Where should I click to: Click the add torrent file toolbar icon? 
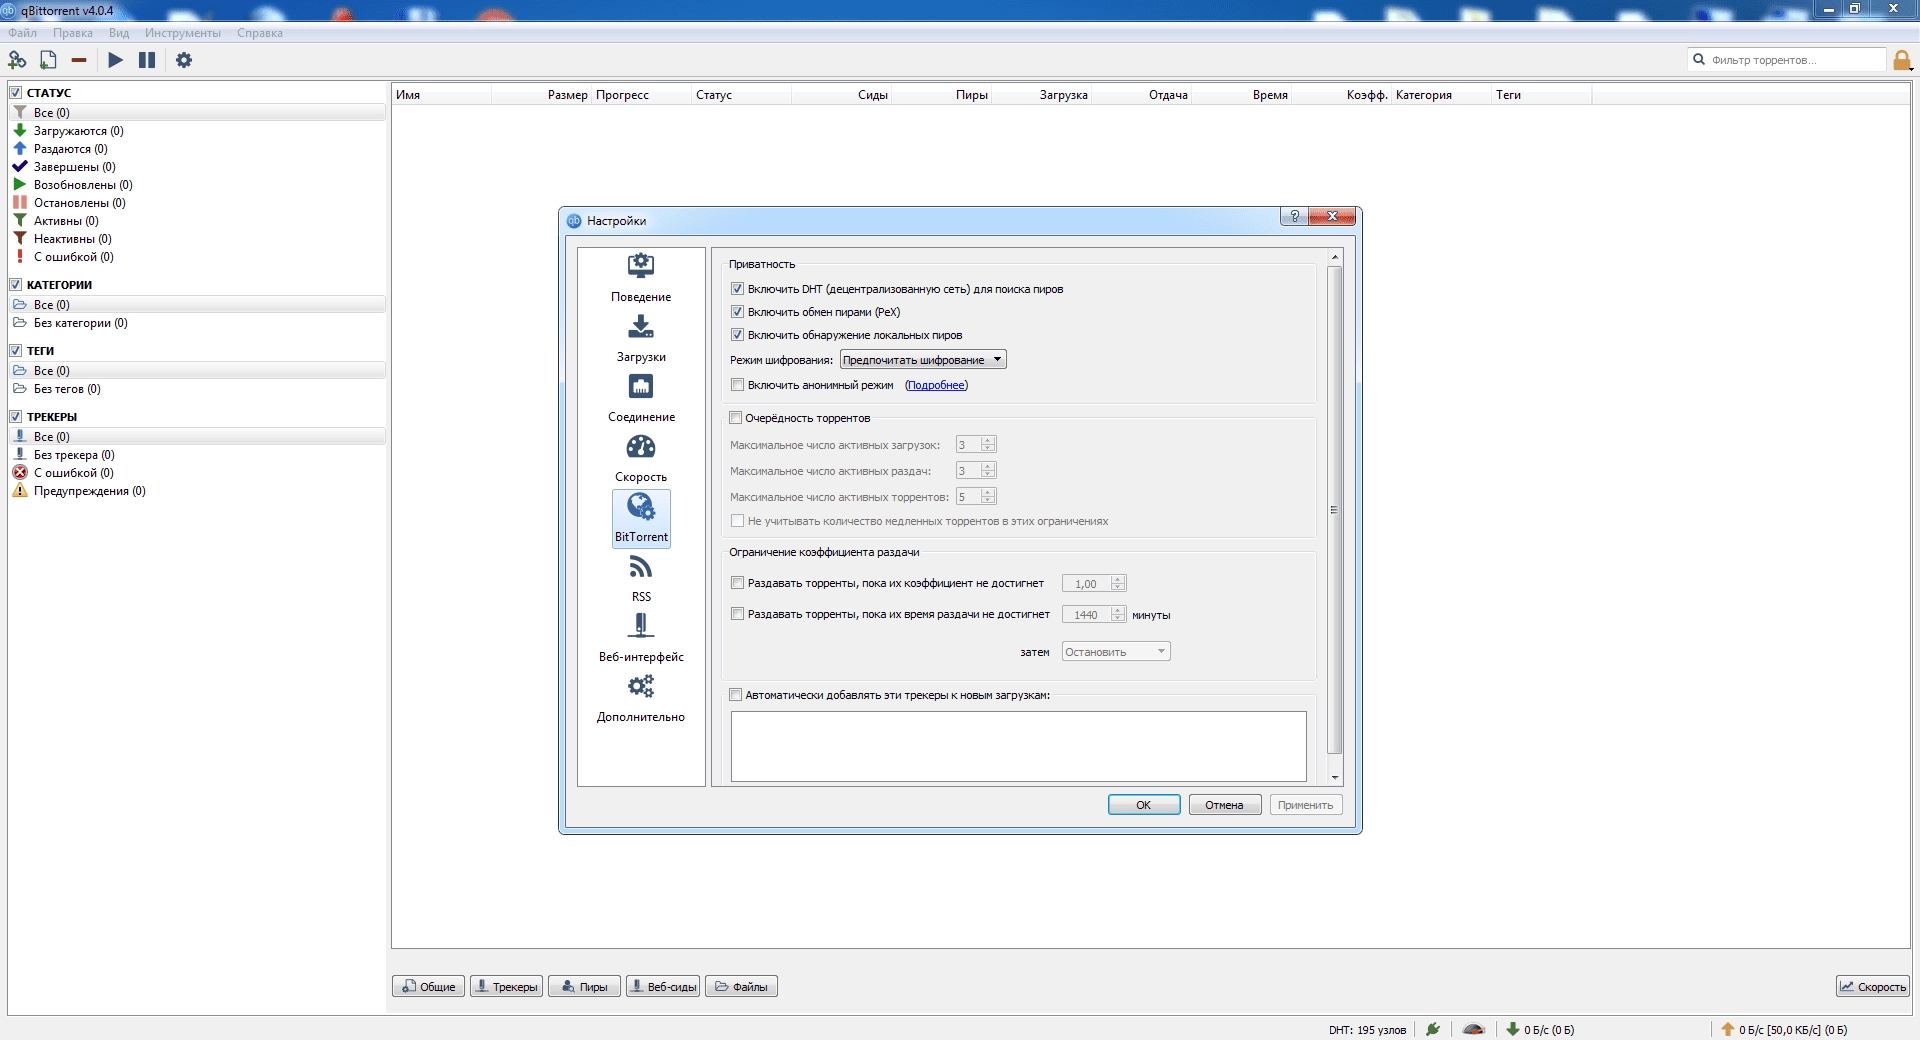point(48,60)
